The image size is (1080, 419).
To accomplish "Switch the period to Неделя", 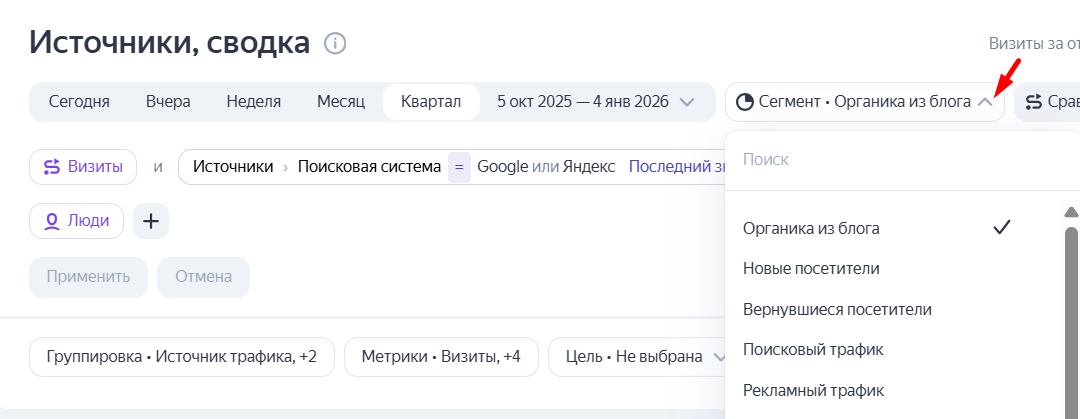I will [x=253, y=102].
